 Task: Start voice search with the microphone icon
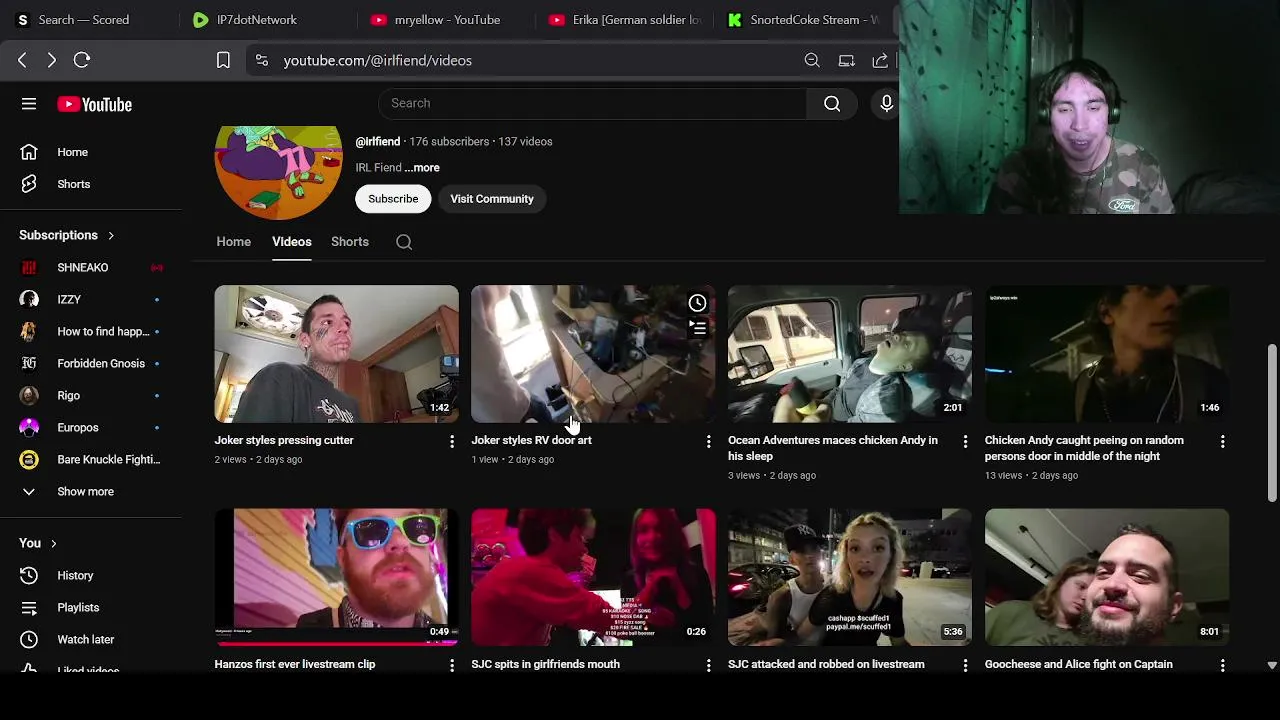[886, 103]
